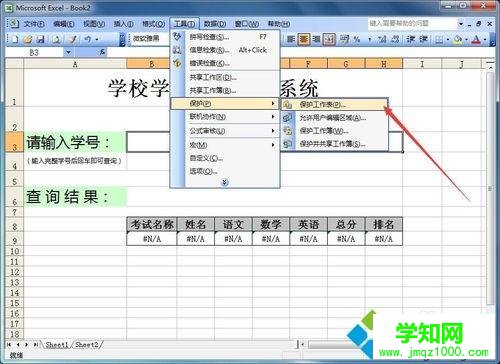This screenshot has width=500, height=364.
Task: Click the font name box 微软雅黑
Action: (x=150, y=39)
